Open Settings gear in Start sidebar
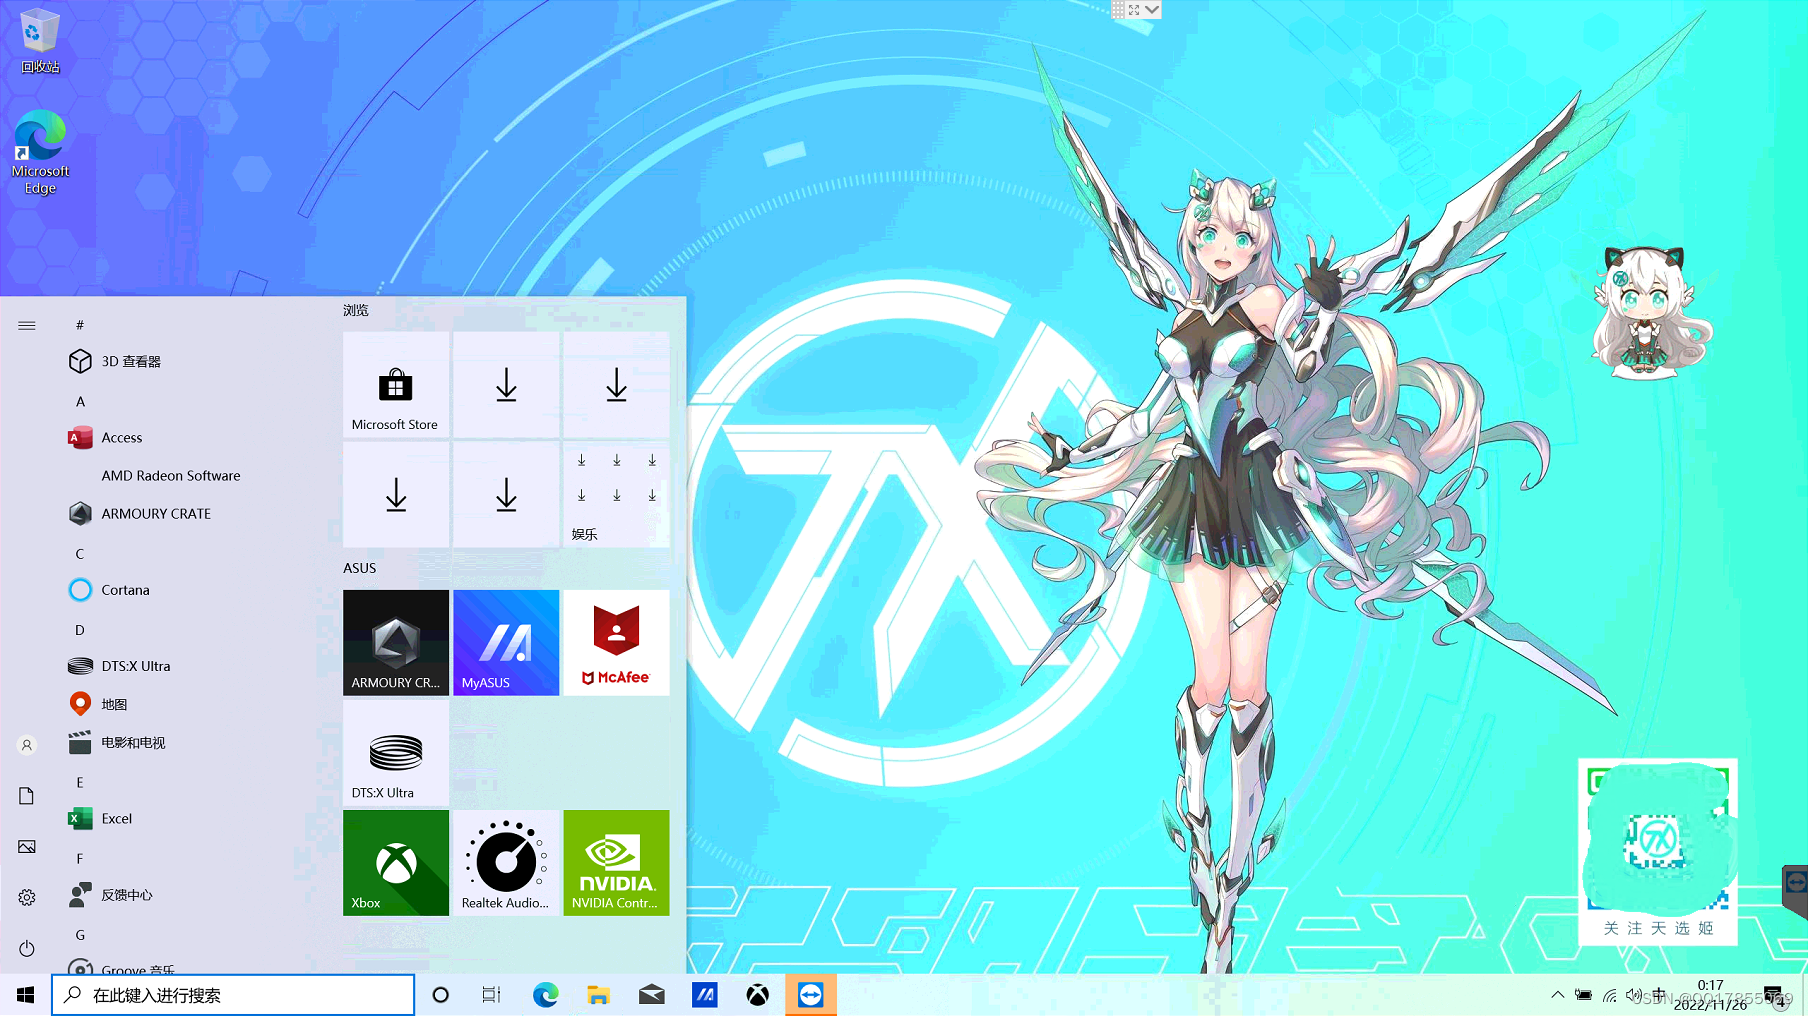The height and width of the screenshot is (1016, 1808). [27, 898]
